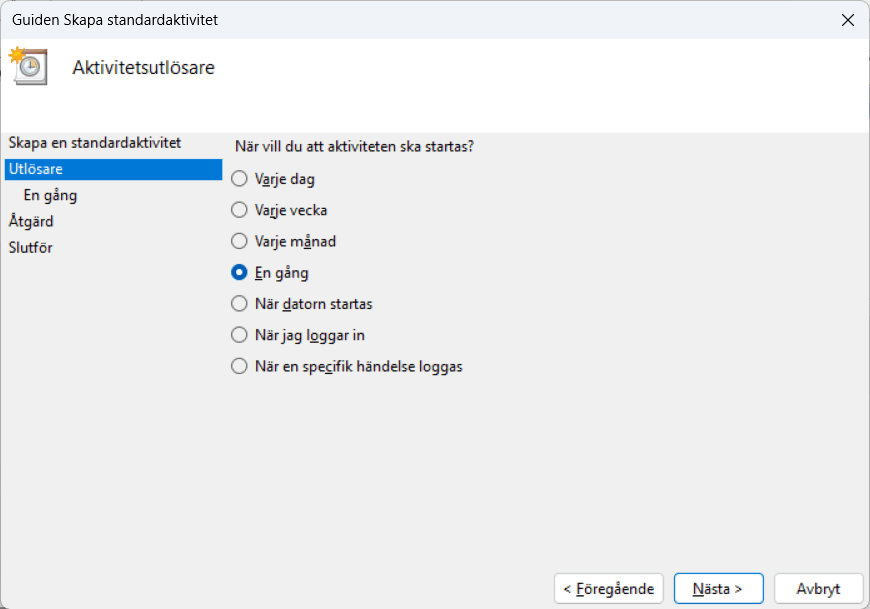This screenshot has height=609, width=870.
Task: Click the Aktivitetsutlösare page heading
Action: click(143, 68)
